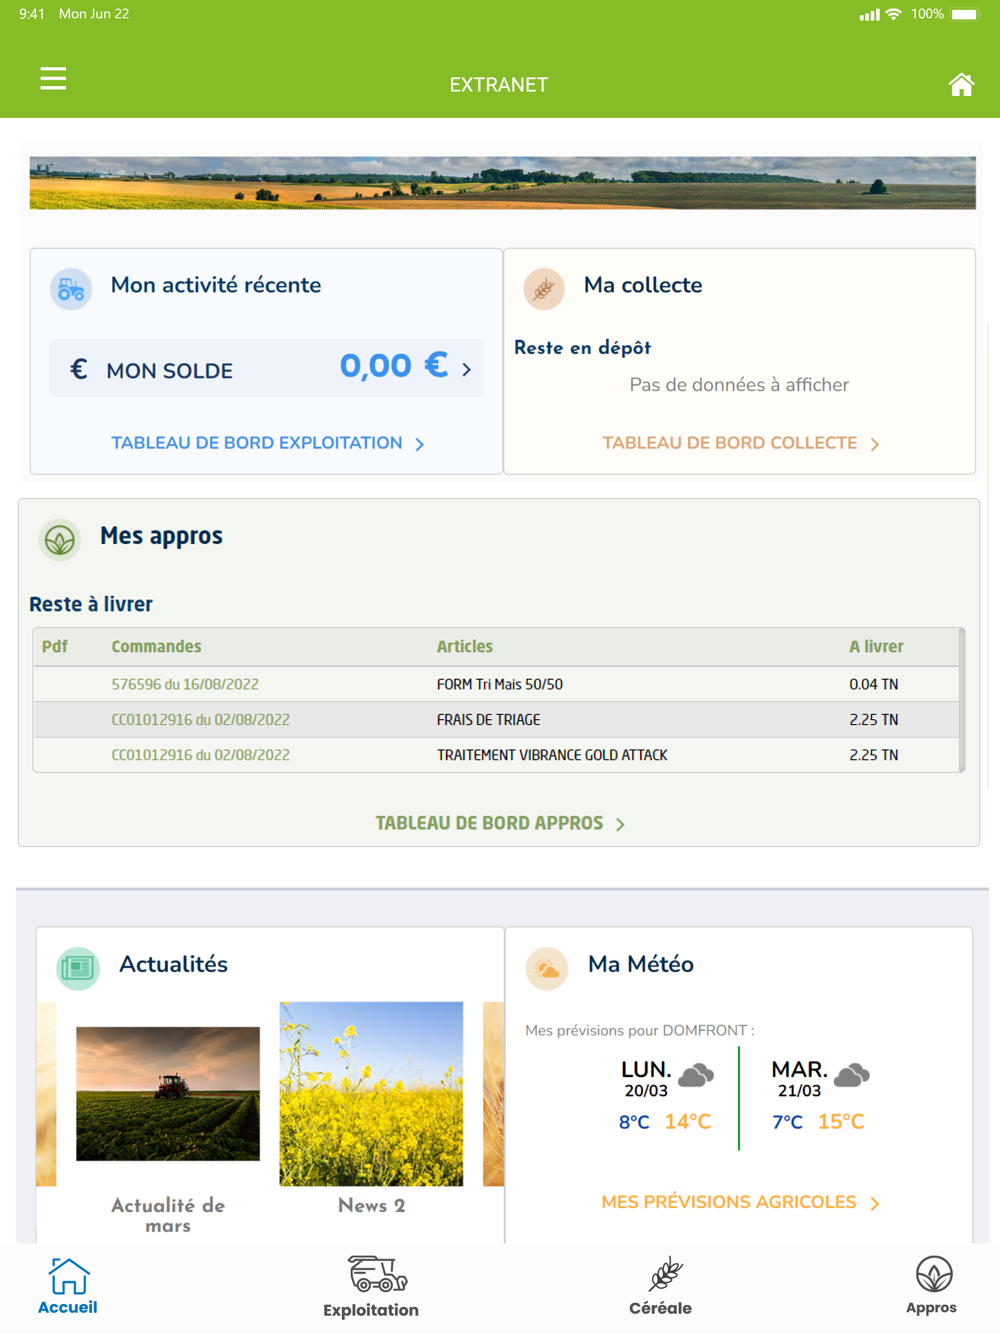1000x1334 pixels.
Task: Click the chevron after Tableau de bord Appros
Action: pyautogui.click(x=620, y=824)
